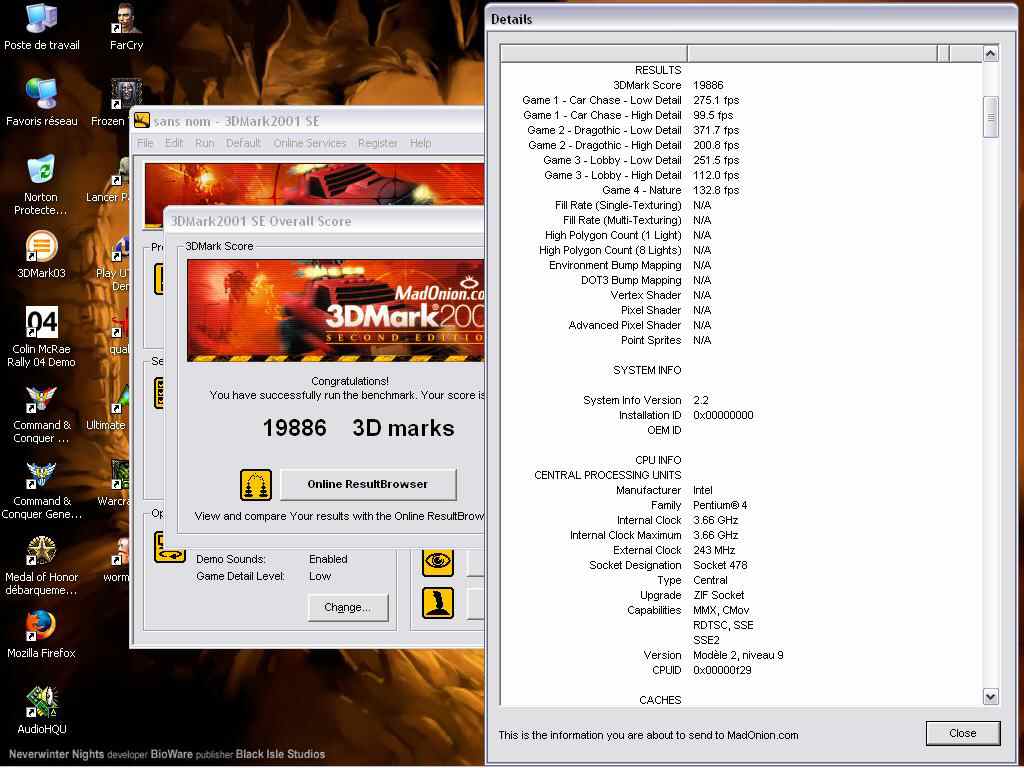1024x768 pixels.
Task: Open the Run menu in 3DMark2001 SE
Action: point(204,143)
